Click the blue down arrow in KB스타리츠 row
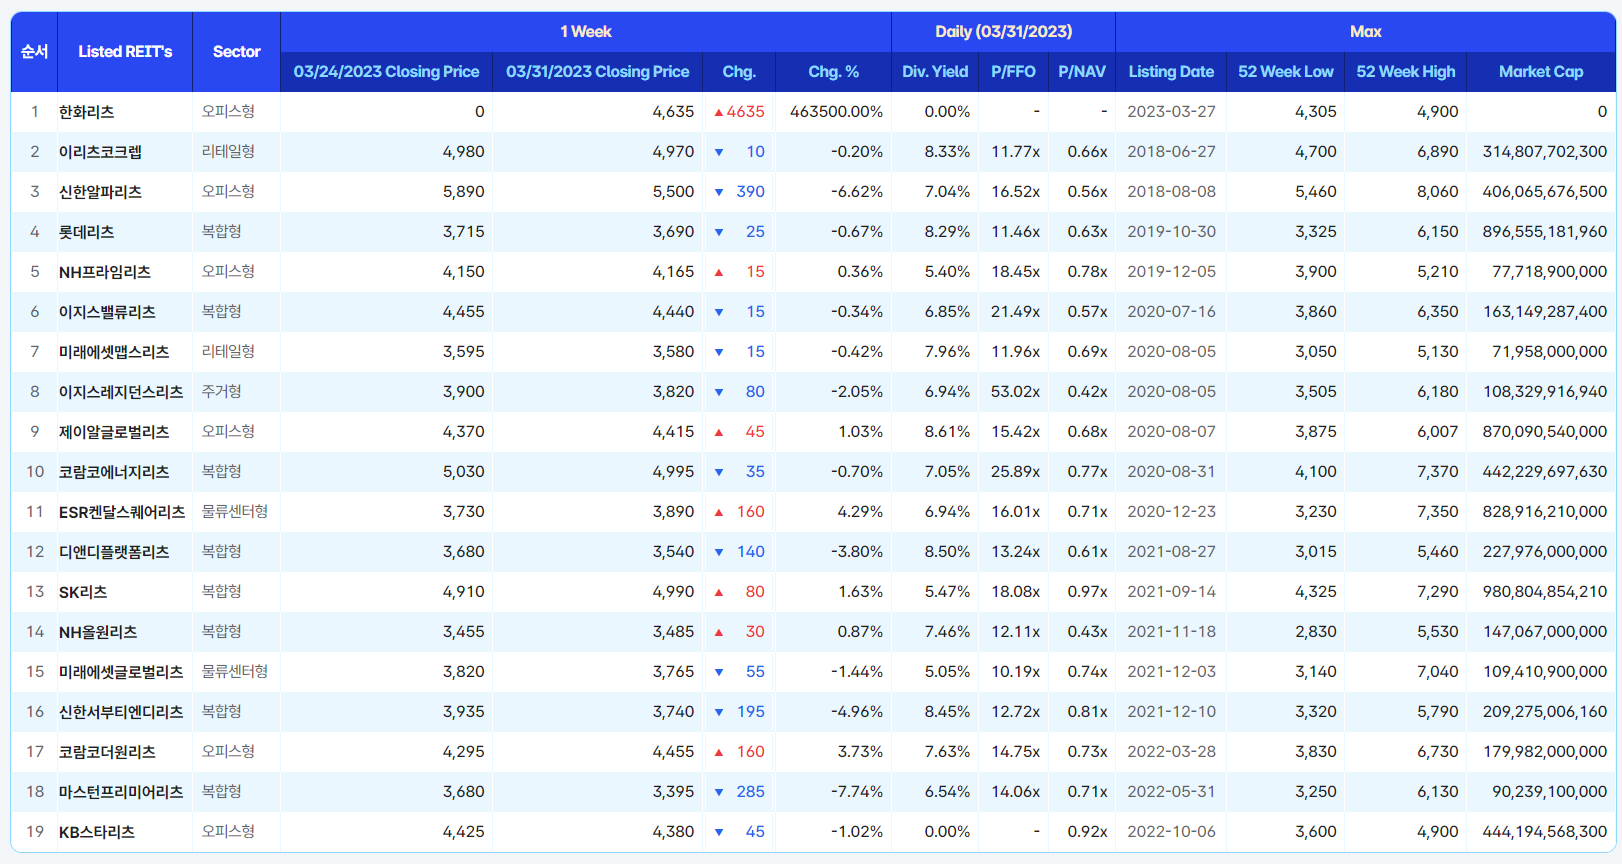This screenshot has height=864, width=1622. point(719,832)
